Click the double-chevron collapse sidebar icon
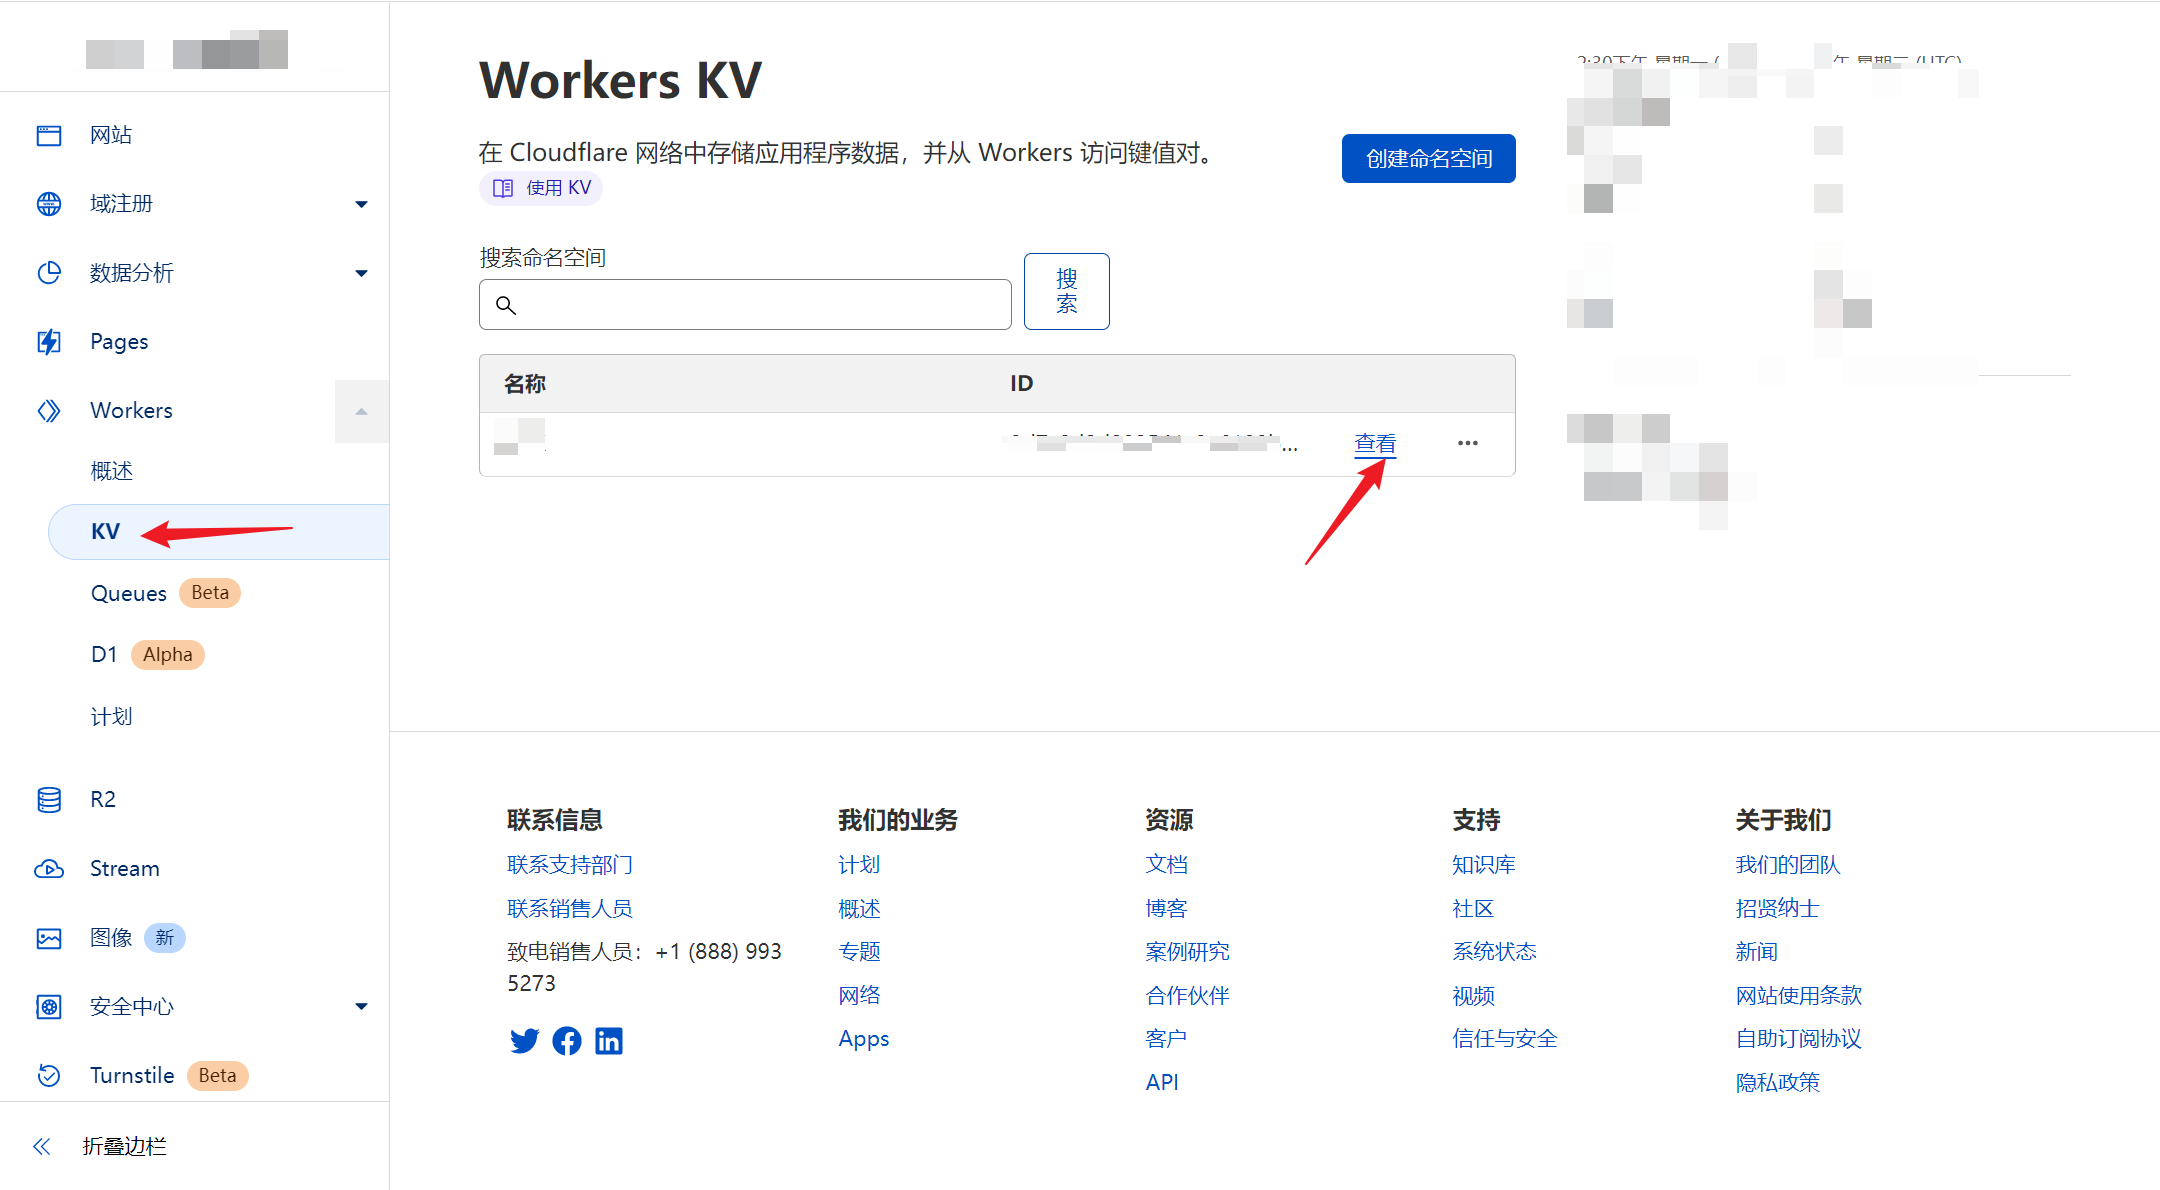This screenshot has height=1190, width=2160. tap(42, 1147)
